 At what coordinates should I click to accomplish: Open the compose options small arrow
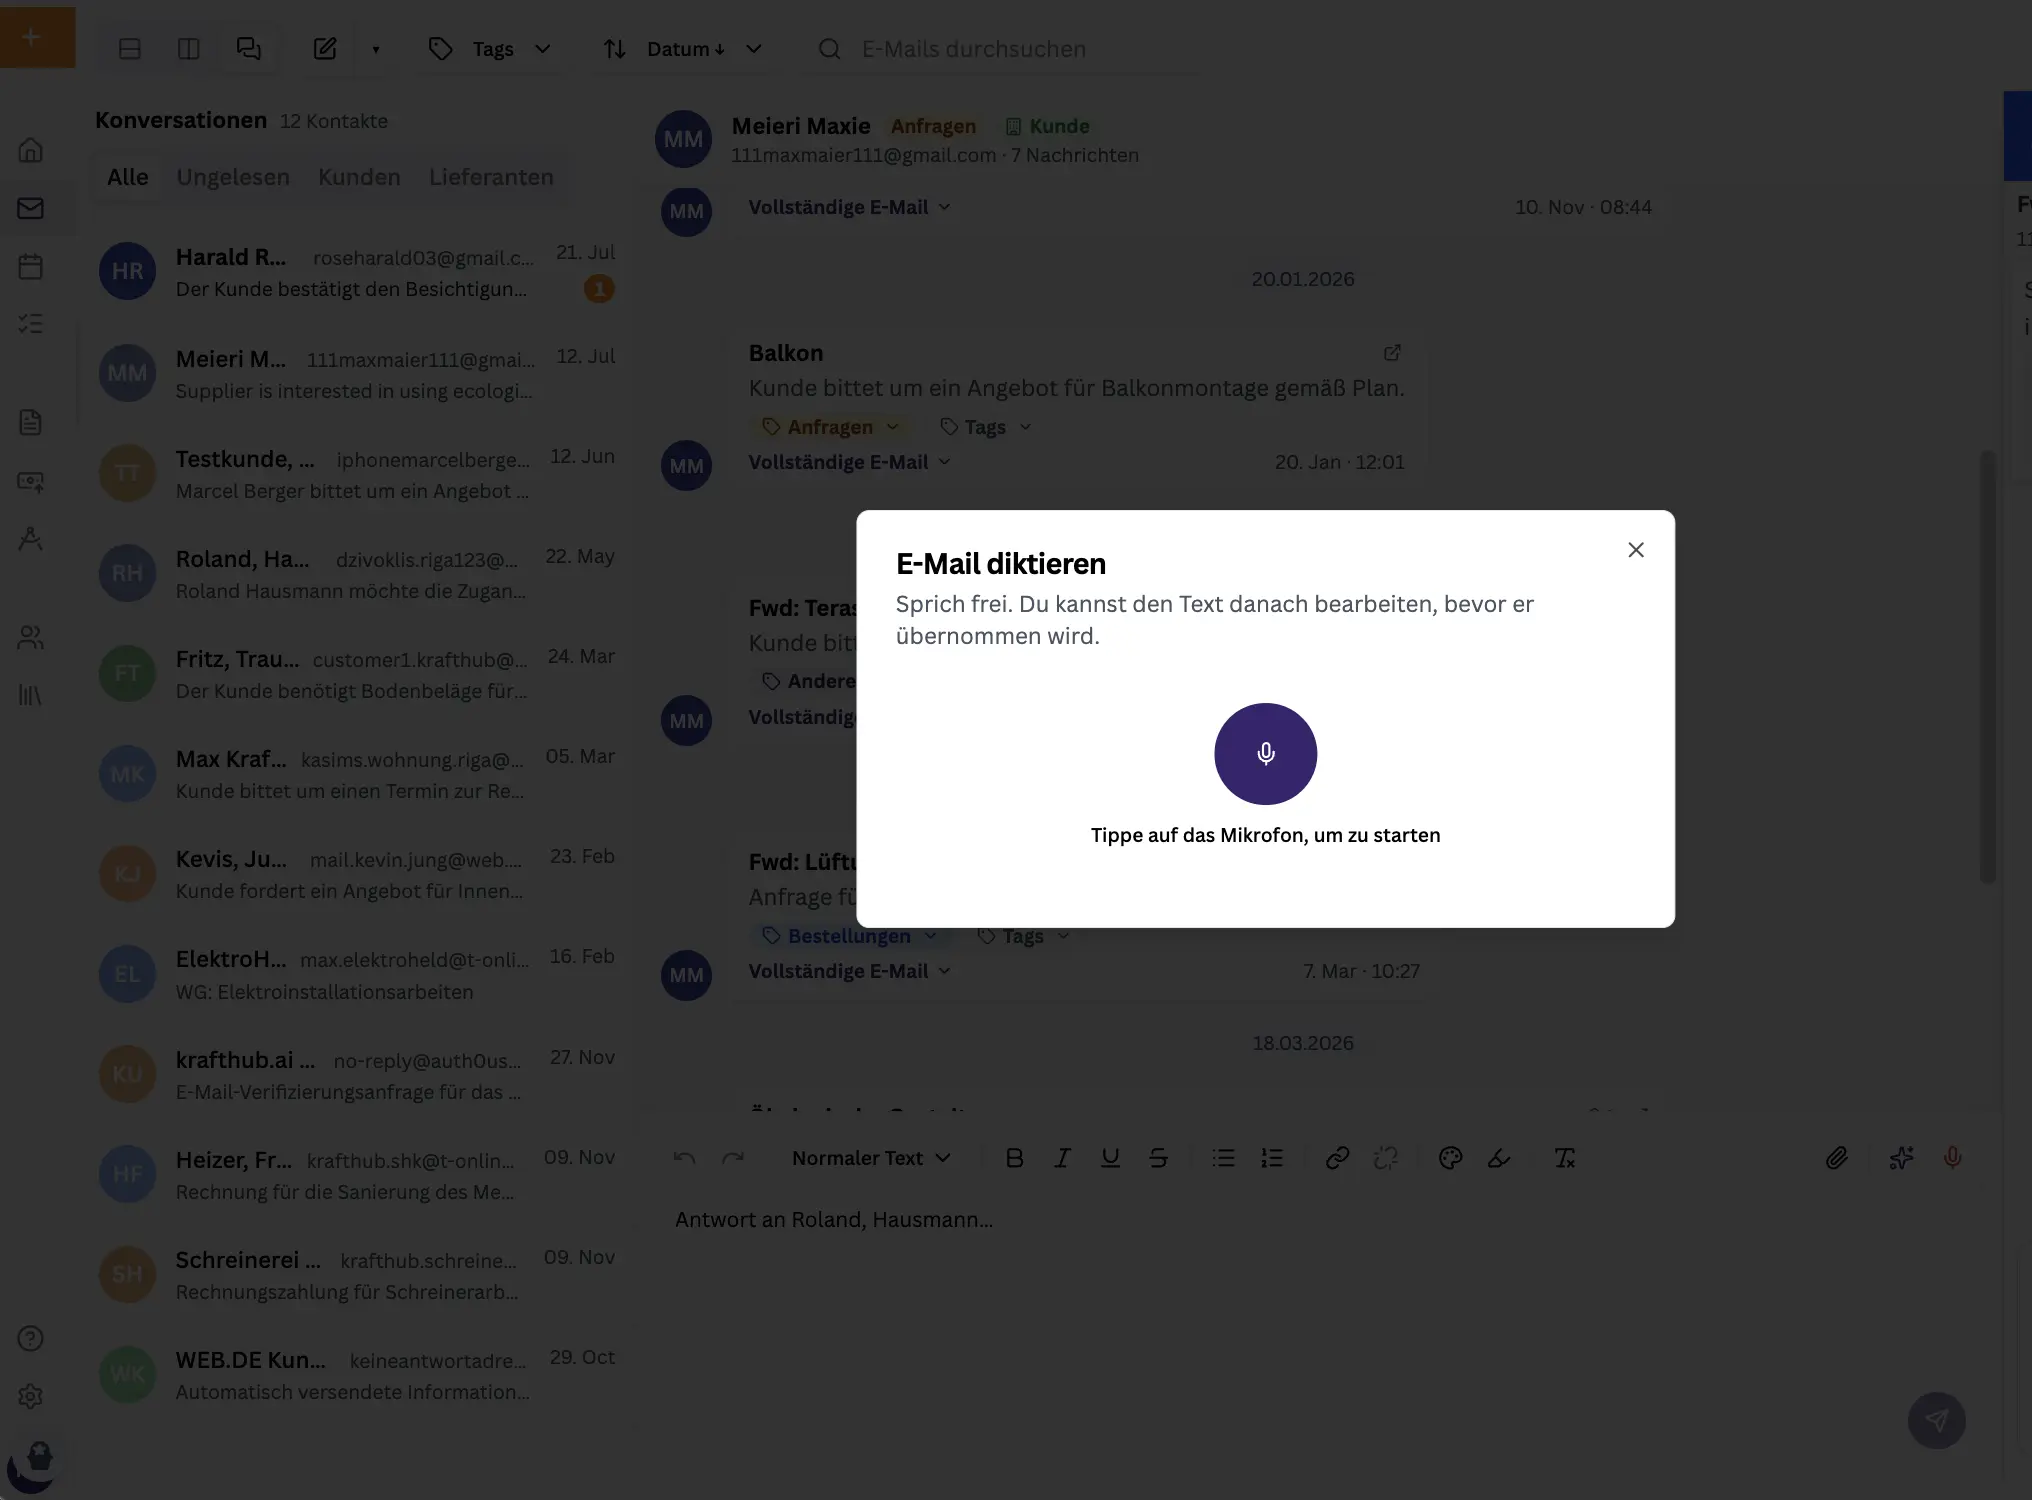pyautogui.click(x=376, y=49)
